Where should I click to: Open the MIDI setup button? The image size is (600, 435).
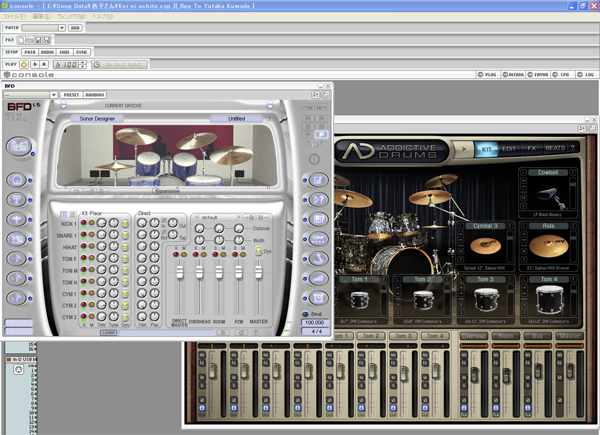(64, 52)
